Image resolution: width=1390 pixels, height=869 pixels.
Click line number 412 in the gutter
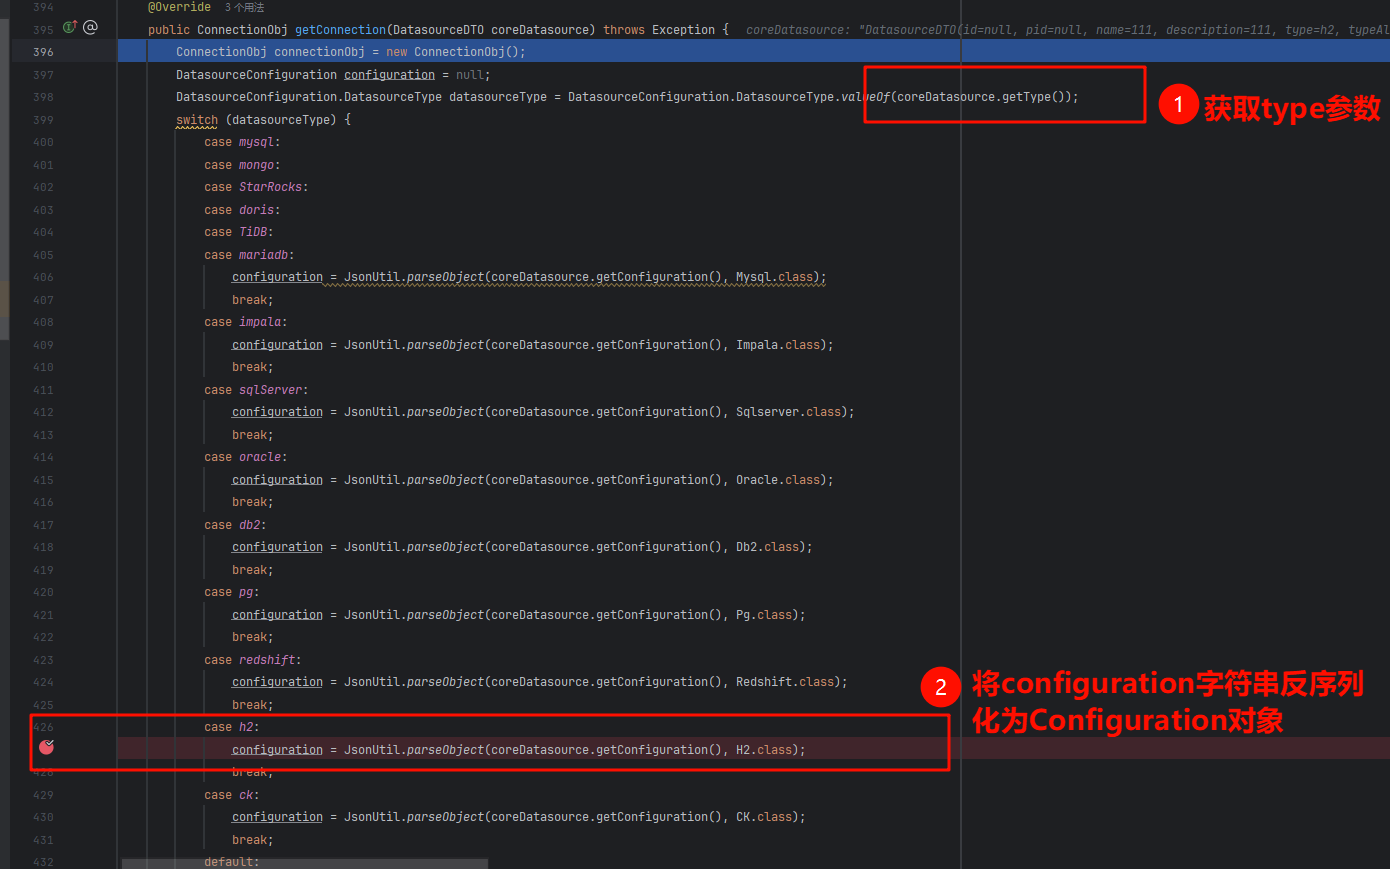[43, 412]
